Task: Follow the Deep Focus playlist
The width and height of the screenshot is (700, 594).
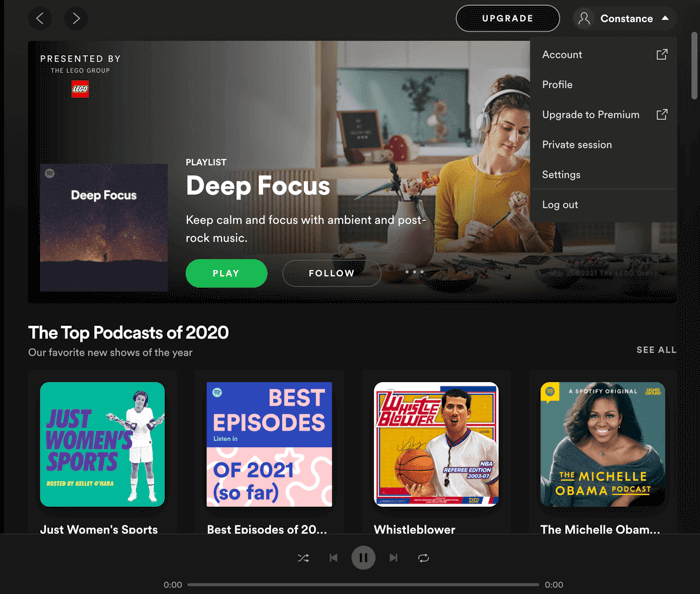Action: coord(332,273)
